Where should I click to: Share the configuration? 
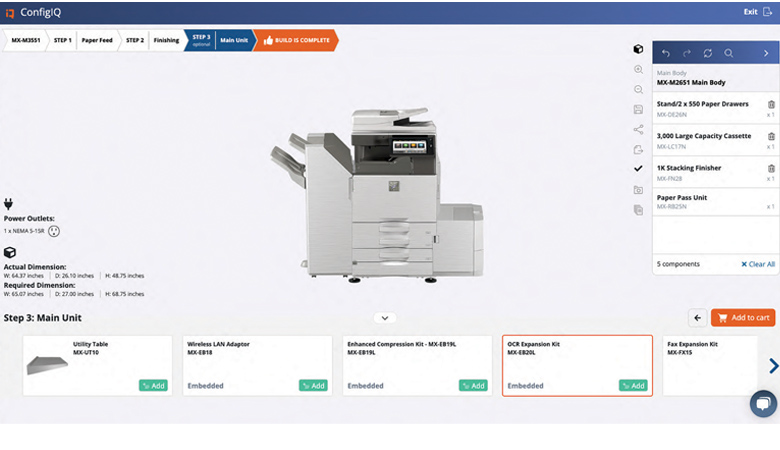[638, 129]
